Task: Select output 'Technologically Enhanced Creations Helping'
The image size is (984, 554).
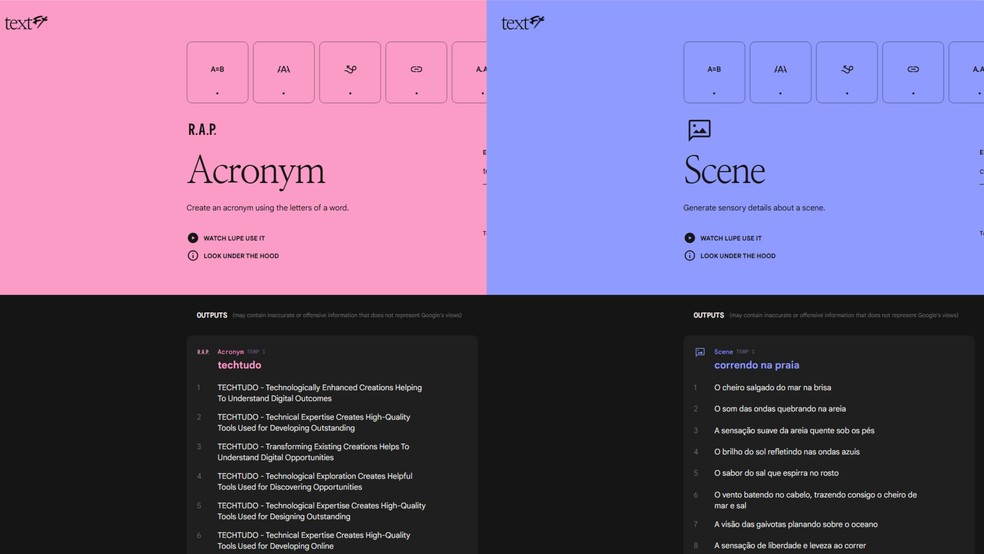Action: click(x=319, y=393)
